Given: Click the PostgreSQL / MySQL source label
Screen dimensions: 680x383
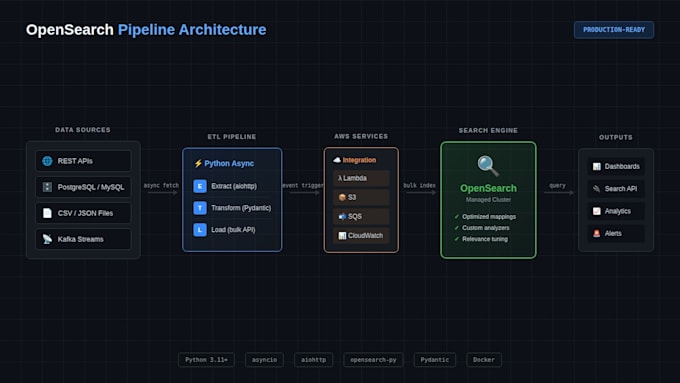Looking at the screenshot, I should pos(91,187).
